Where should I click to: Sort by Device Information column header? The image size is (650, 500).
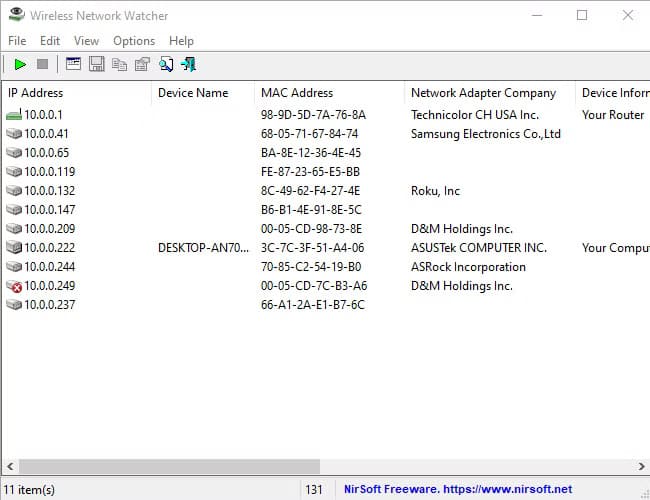tap(613, 93)
